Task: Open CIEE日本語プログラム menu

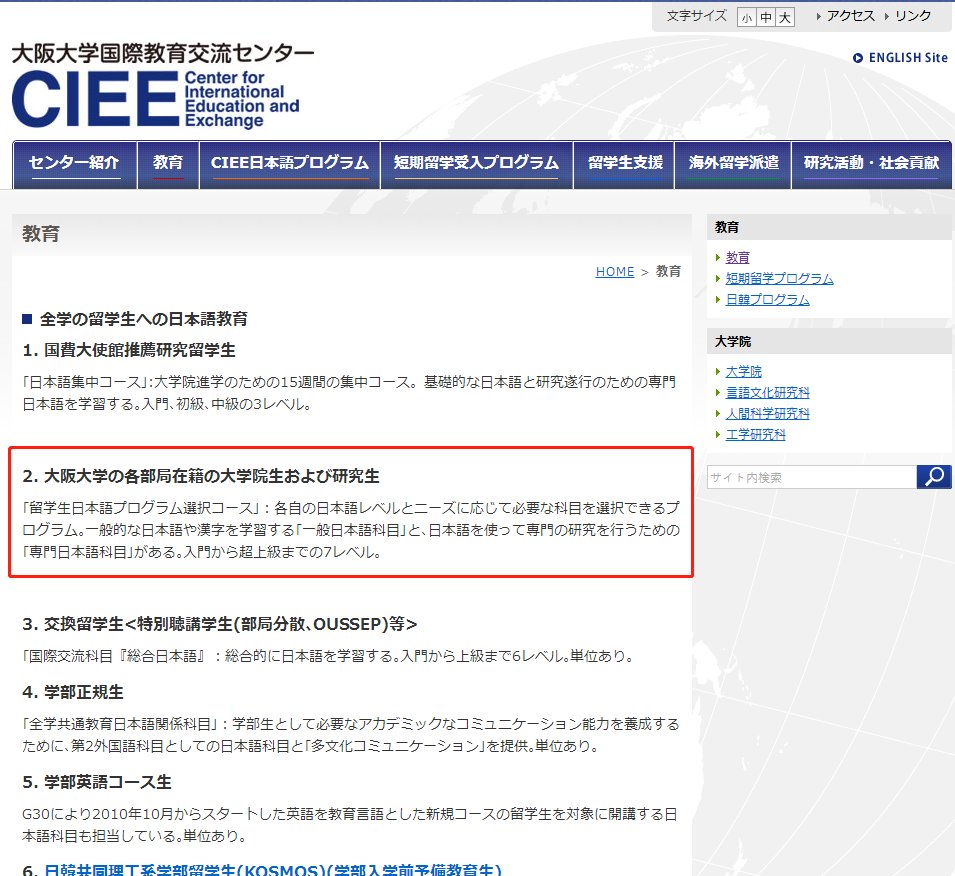Action: point(290,164)
